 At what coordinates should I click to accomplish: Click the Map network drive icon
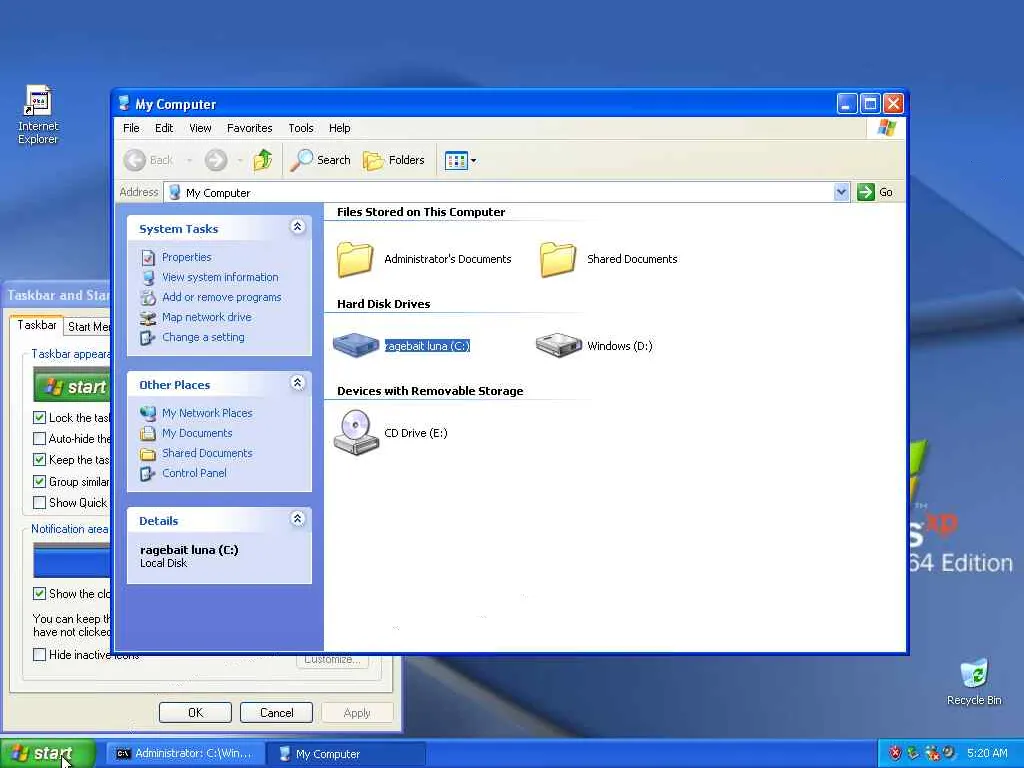click(148, 317)
